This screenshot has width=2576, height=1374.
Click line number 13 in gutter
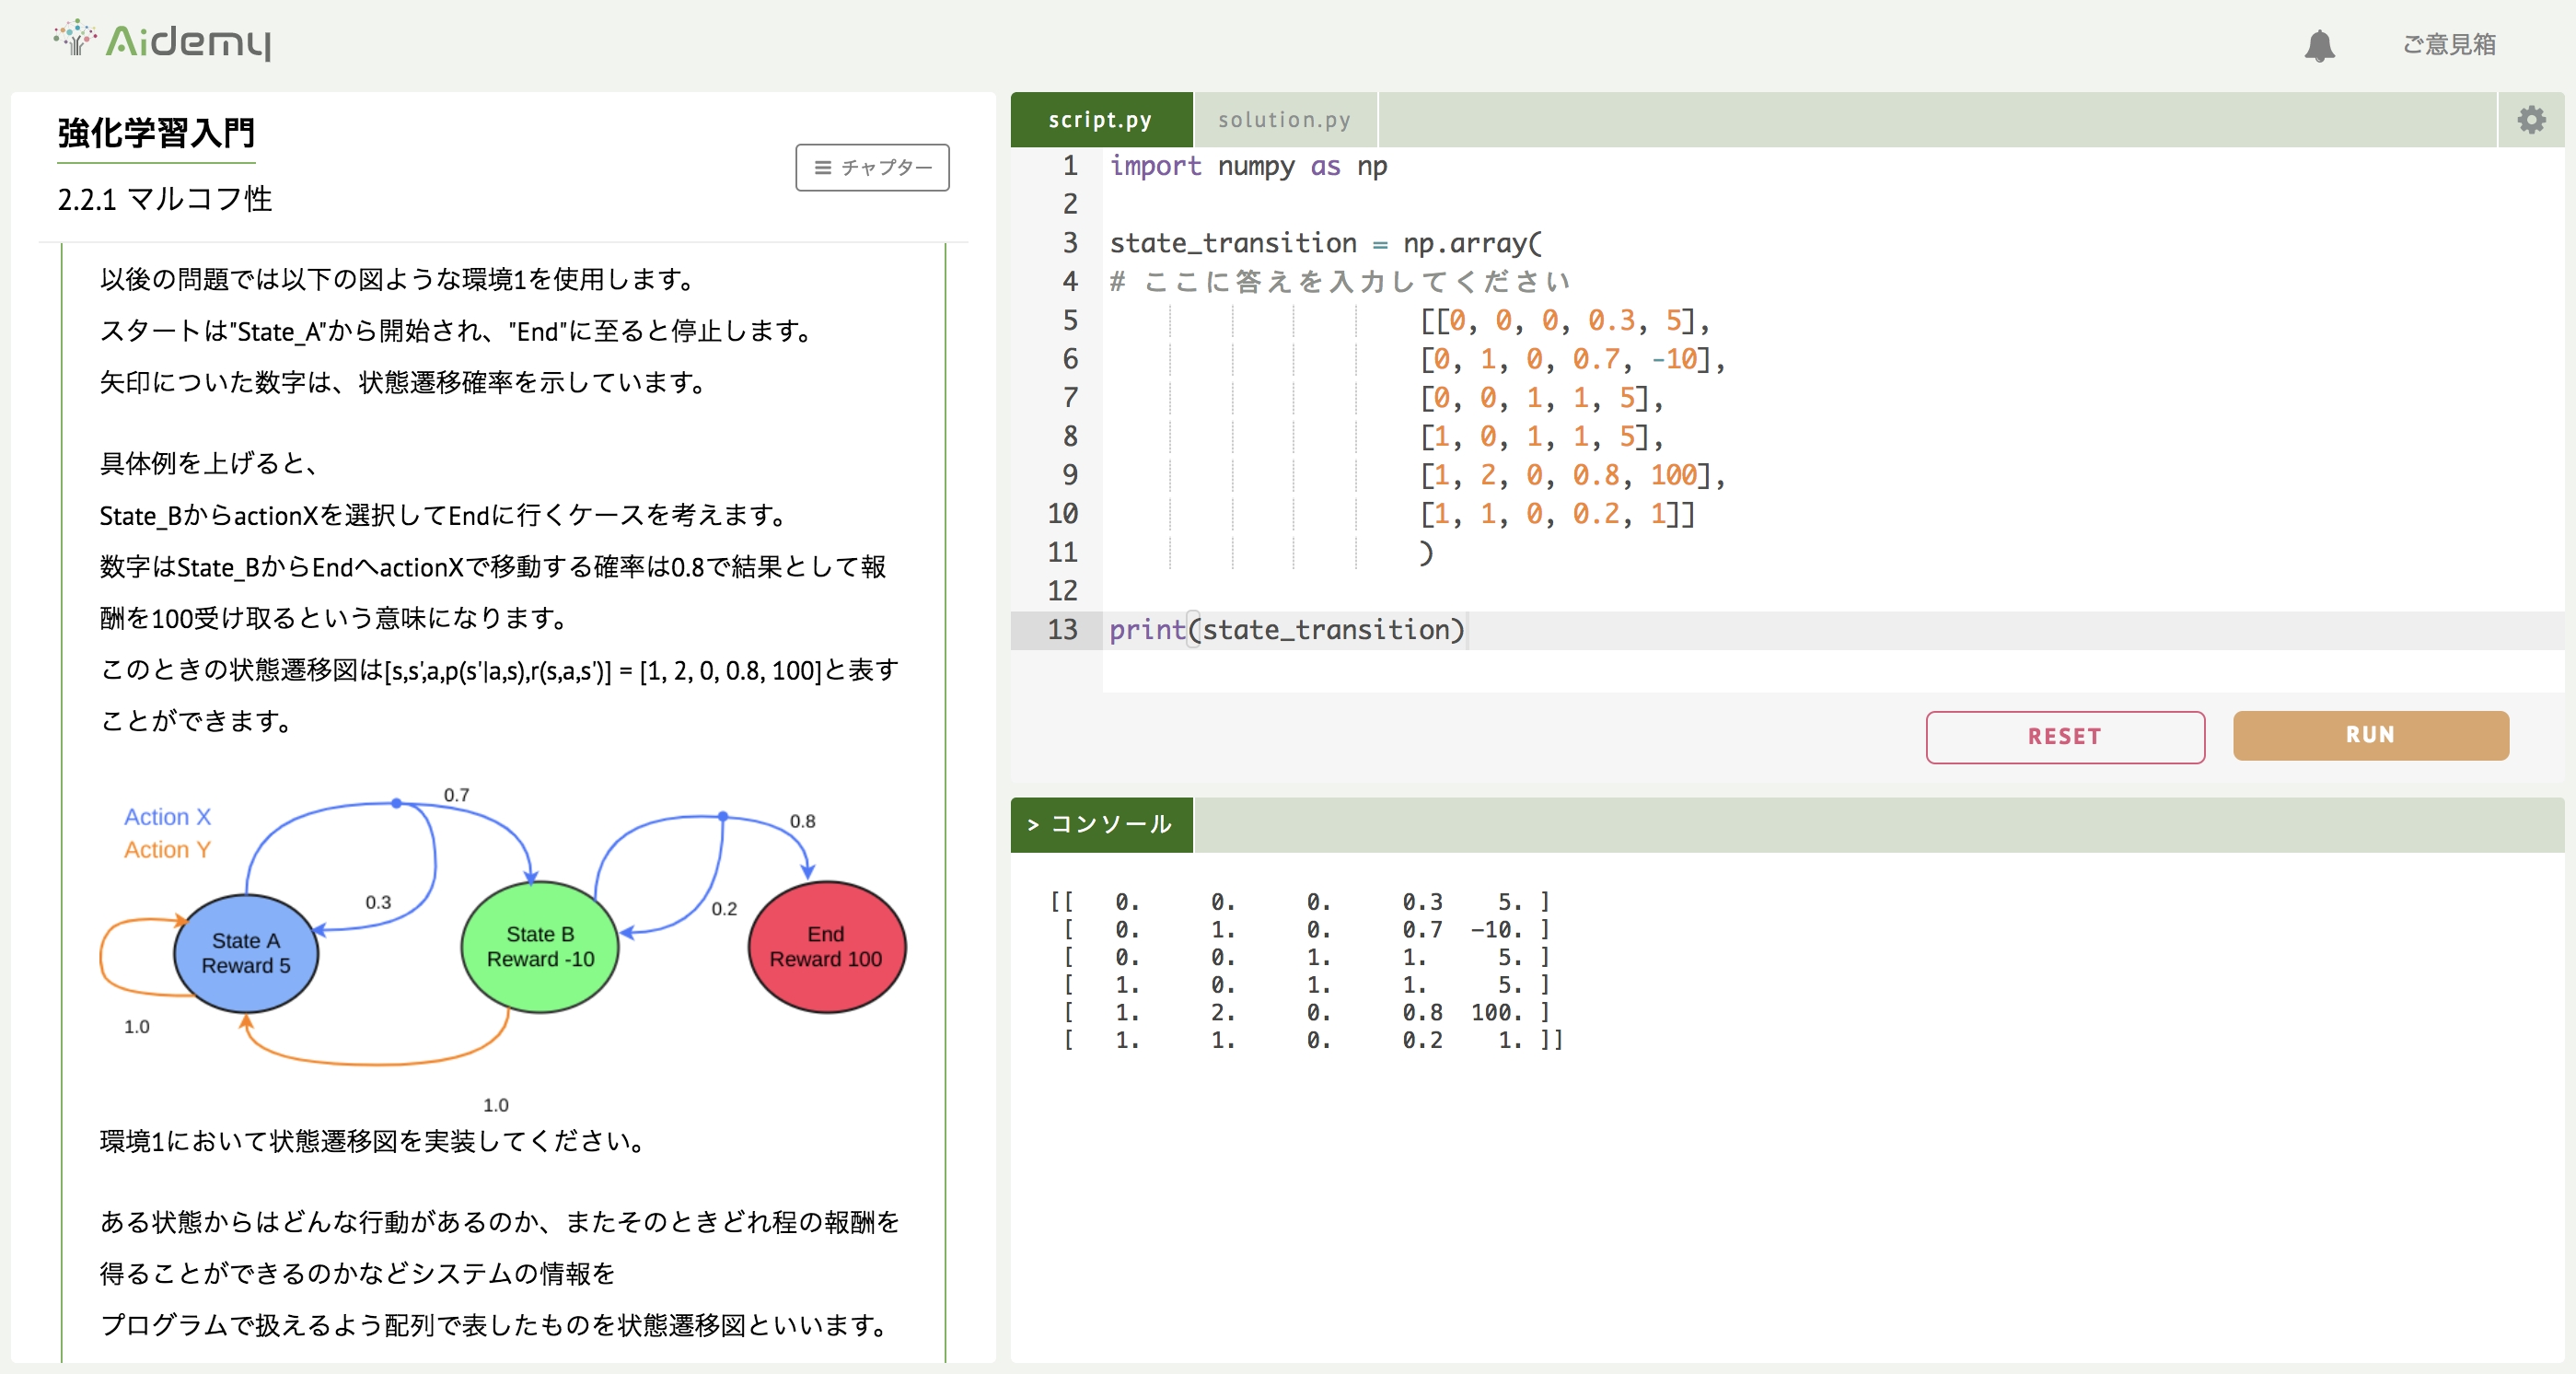(1062, 630)
